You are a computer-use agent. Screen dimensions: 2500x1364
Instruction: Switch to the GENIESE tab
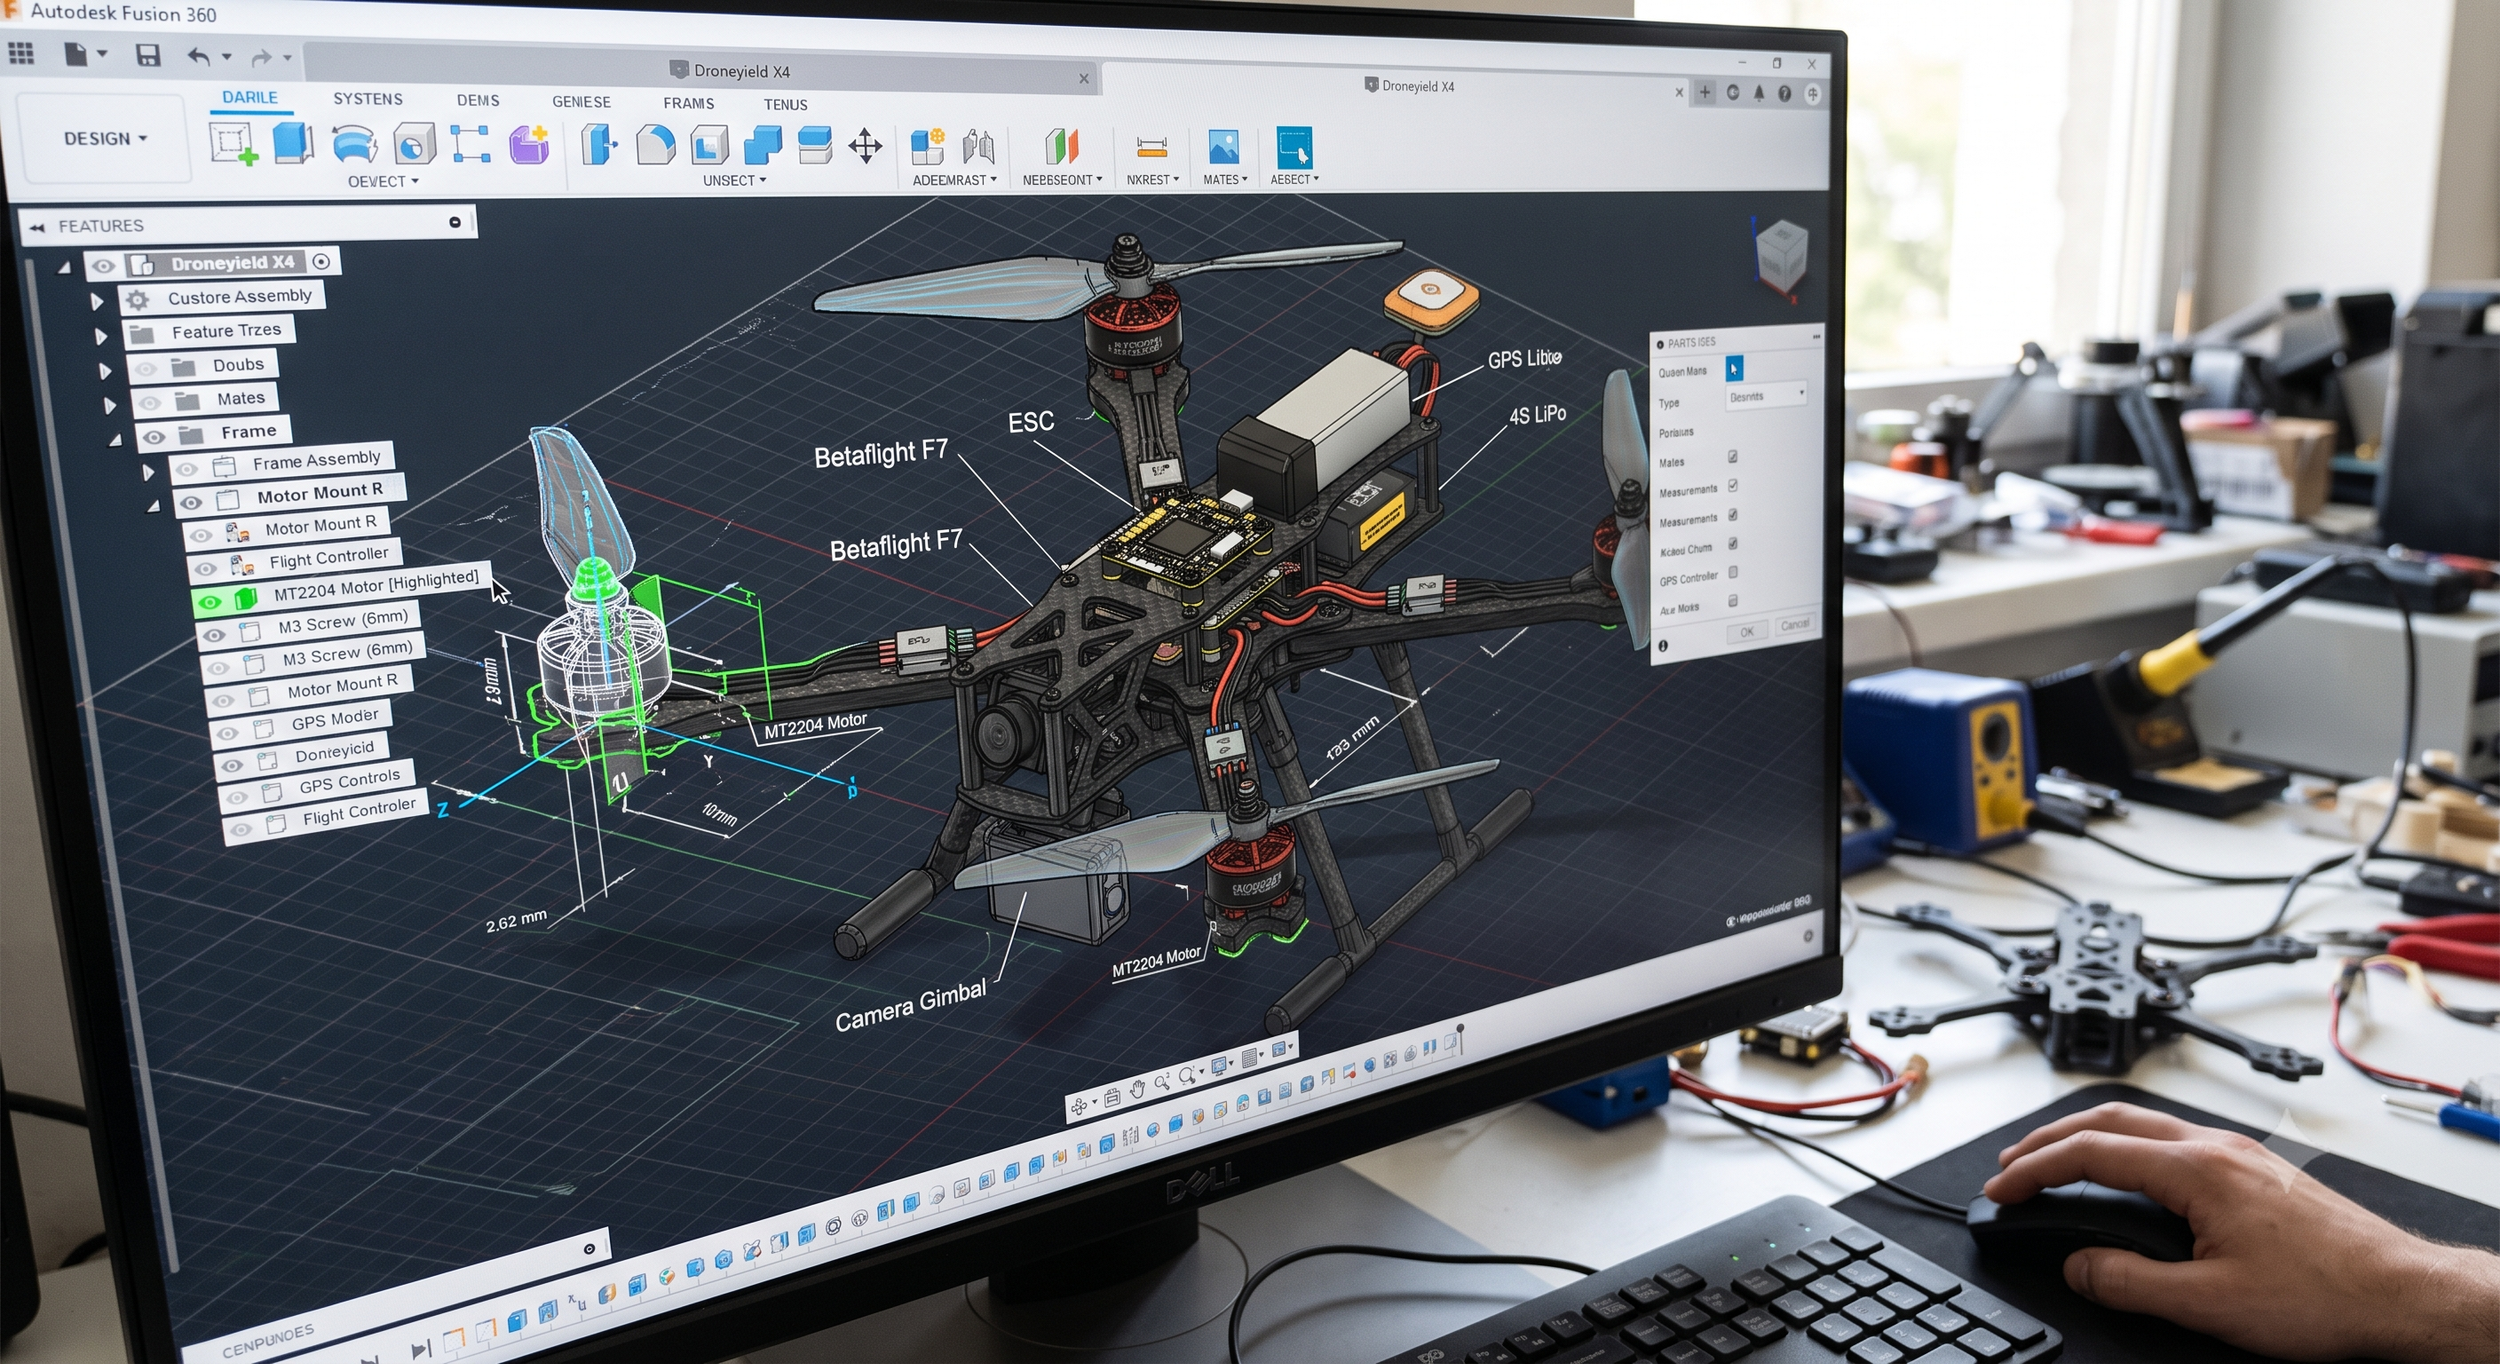tap(581, 102)
